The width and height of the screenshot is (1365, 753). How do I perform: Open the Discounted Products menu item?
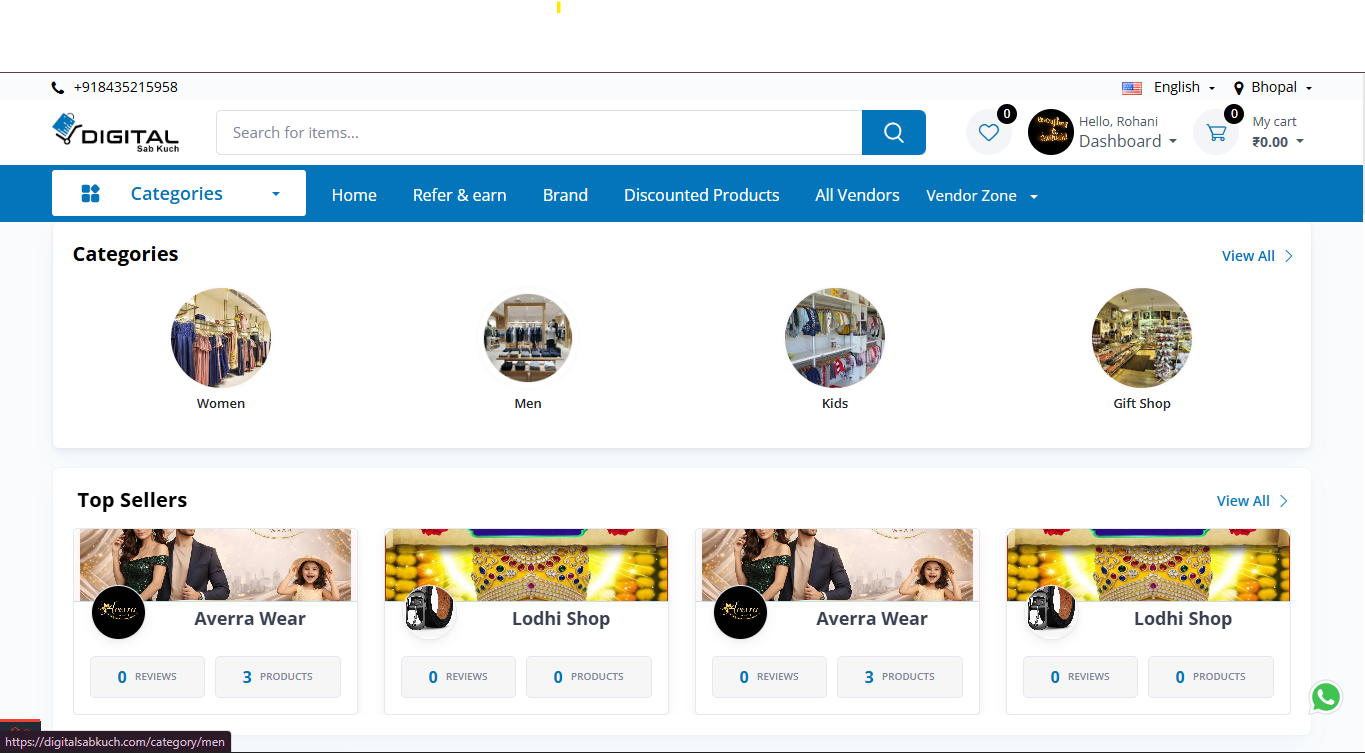click(x=701, y=196)
